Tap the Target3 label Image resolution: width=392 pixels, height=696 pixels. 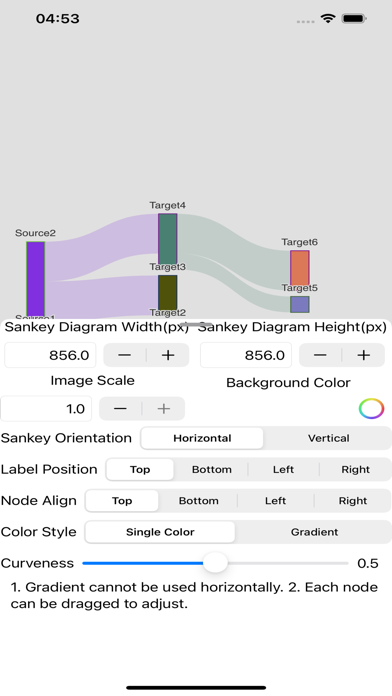click(167, 267)
